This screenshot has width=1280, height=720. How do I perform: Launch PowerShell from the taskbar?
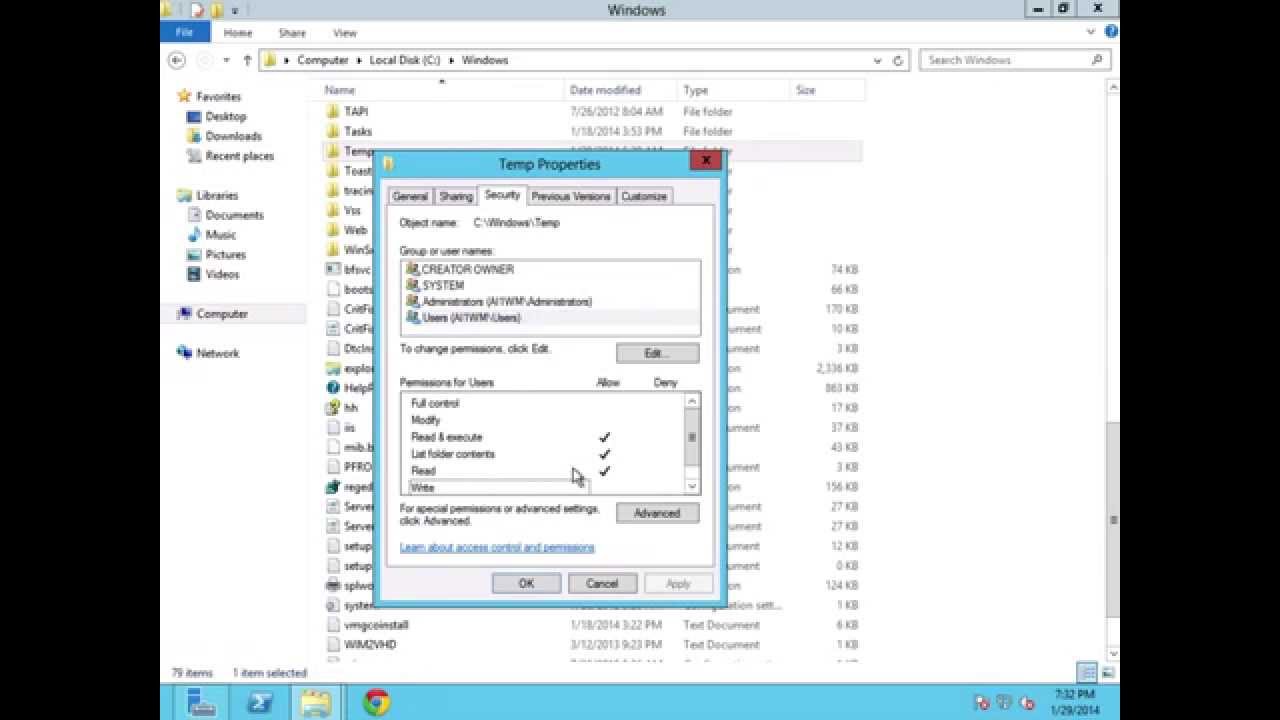(259, 702)
